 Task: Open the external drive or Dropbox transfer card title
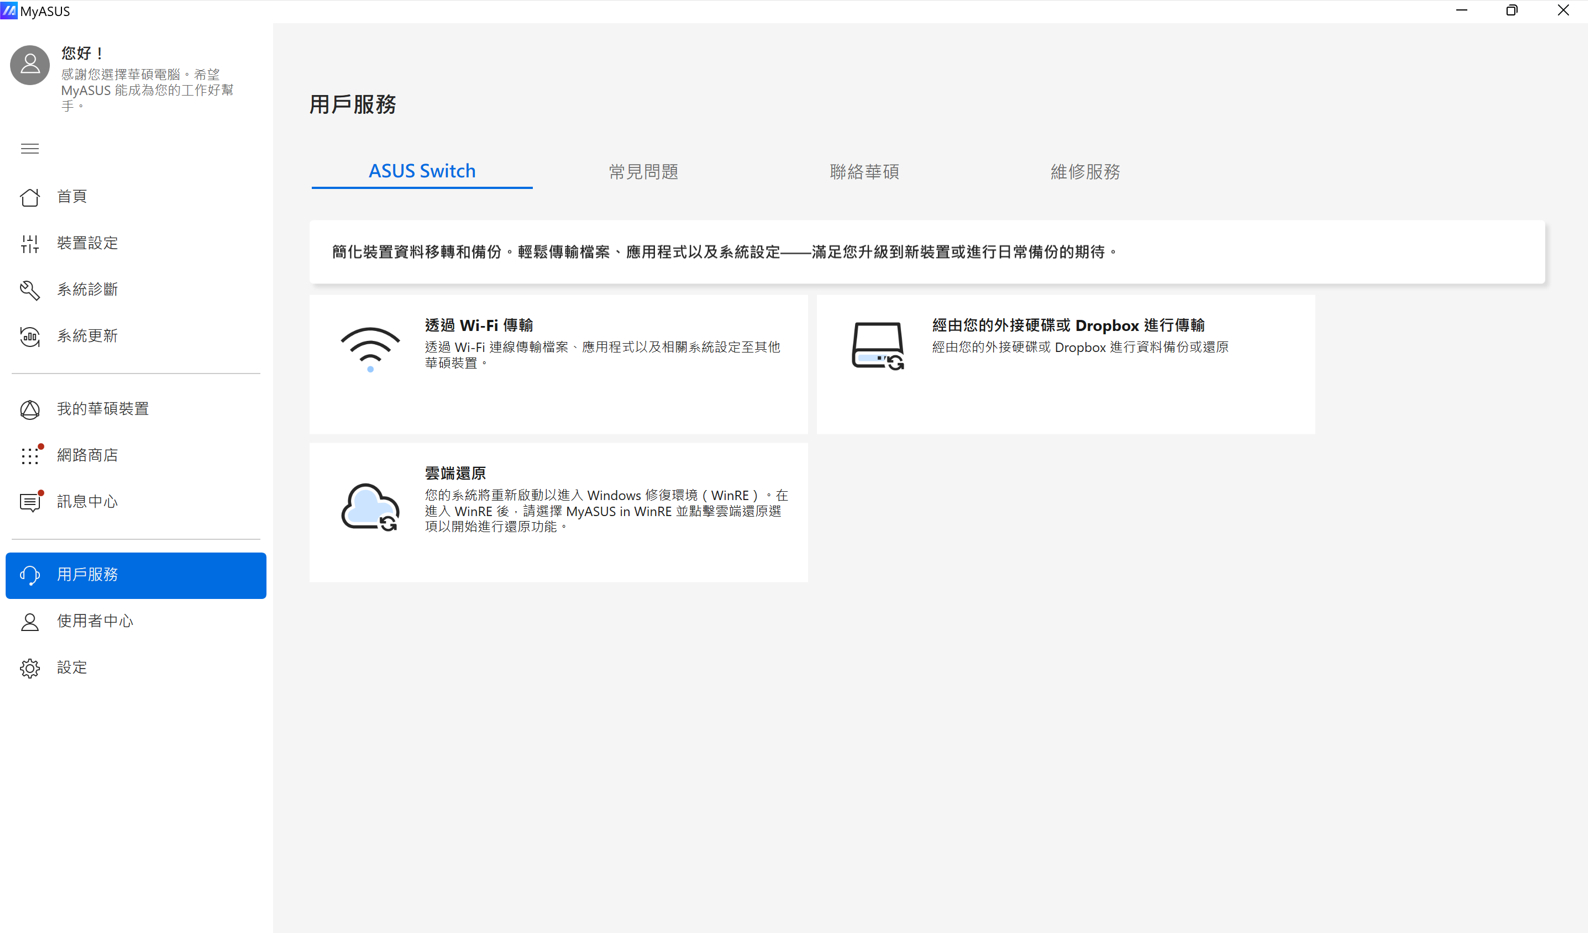pos(1068,326)
